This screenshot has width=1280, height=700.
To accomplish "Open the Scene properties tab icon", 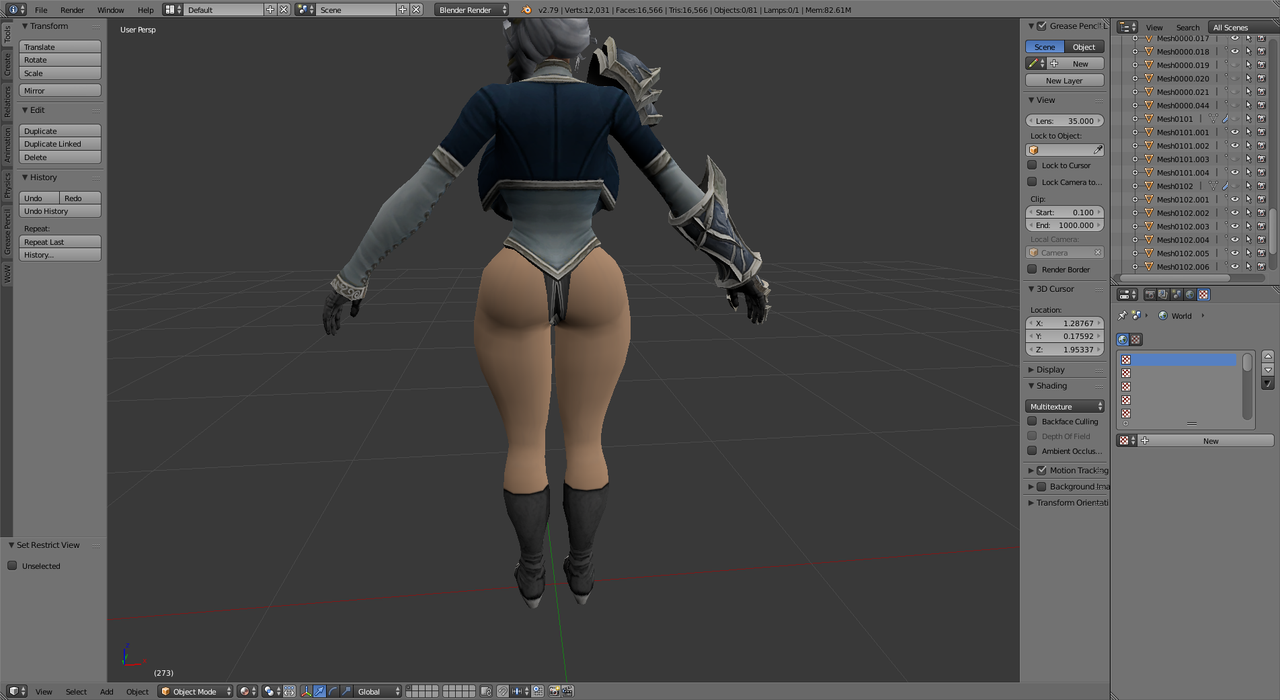I will (1177, 294).
